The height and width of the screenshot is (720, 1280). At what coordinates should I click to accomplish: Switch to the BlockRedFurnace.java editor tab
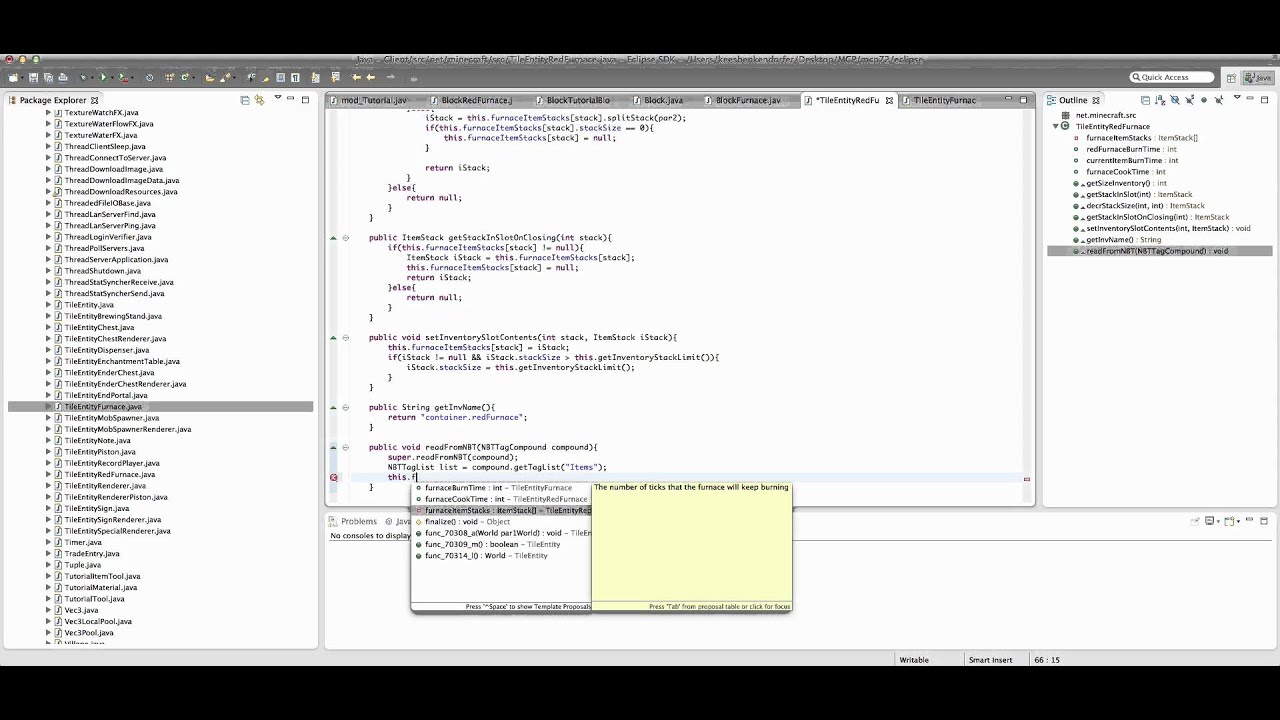pos(476,100)
